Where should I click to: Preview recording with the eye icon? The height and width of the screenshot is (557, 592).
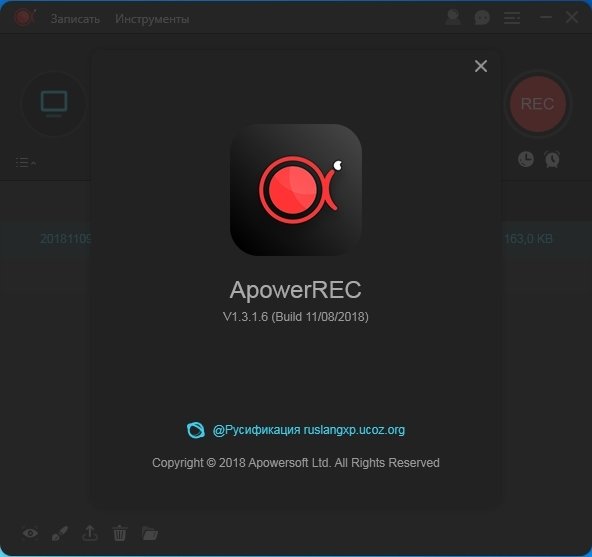pyautogui.click(x=30, y=533)
